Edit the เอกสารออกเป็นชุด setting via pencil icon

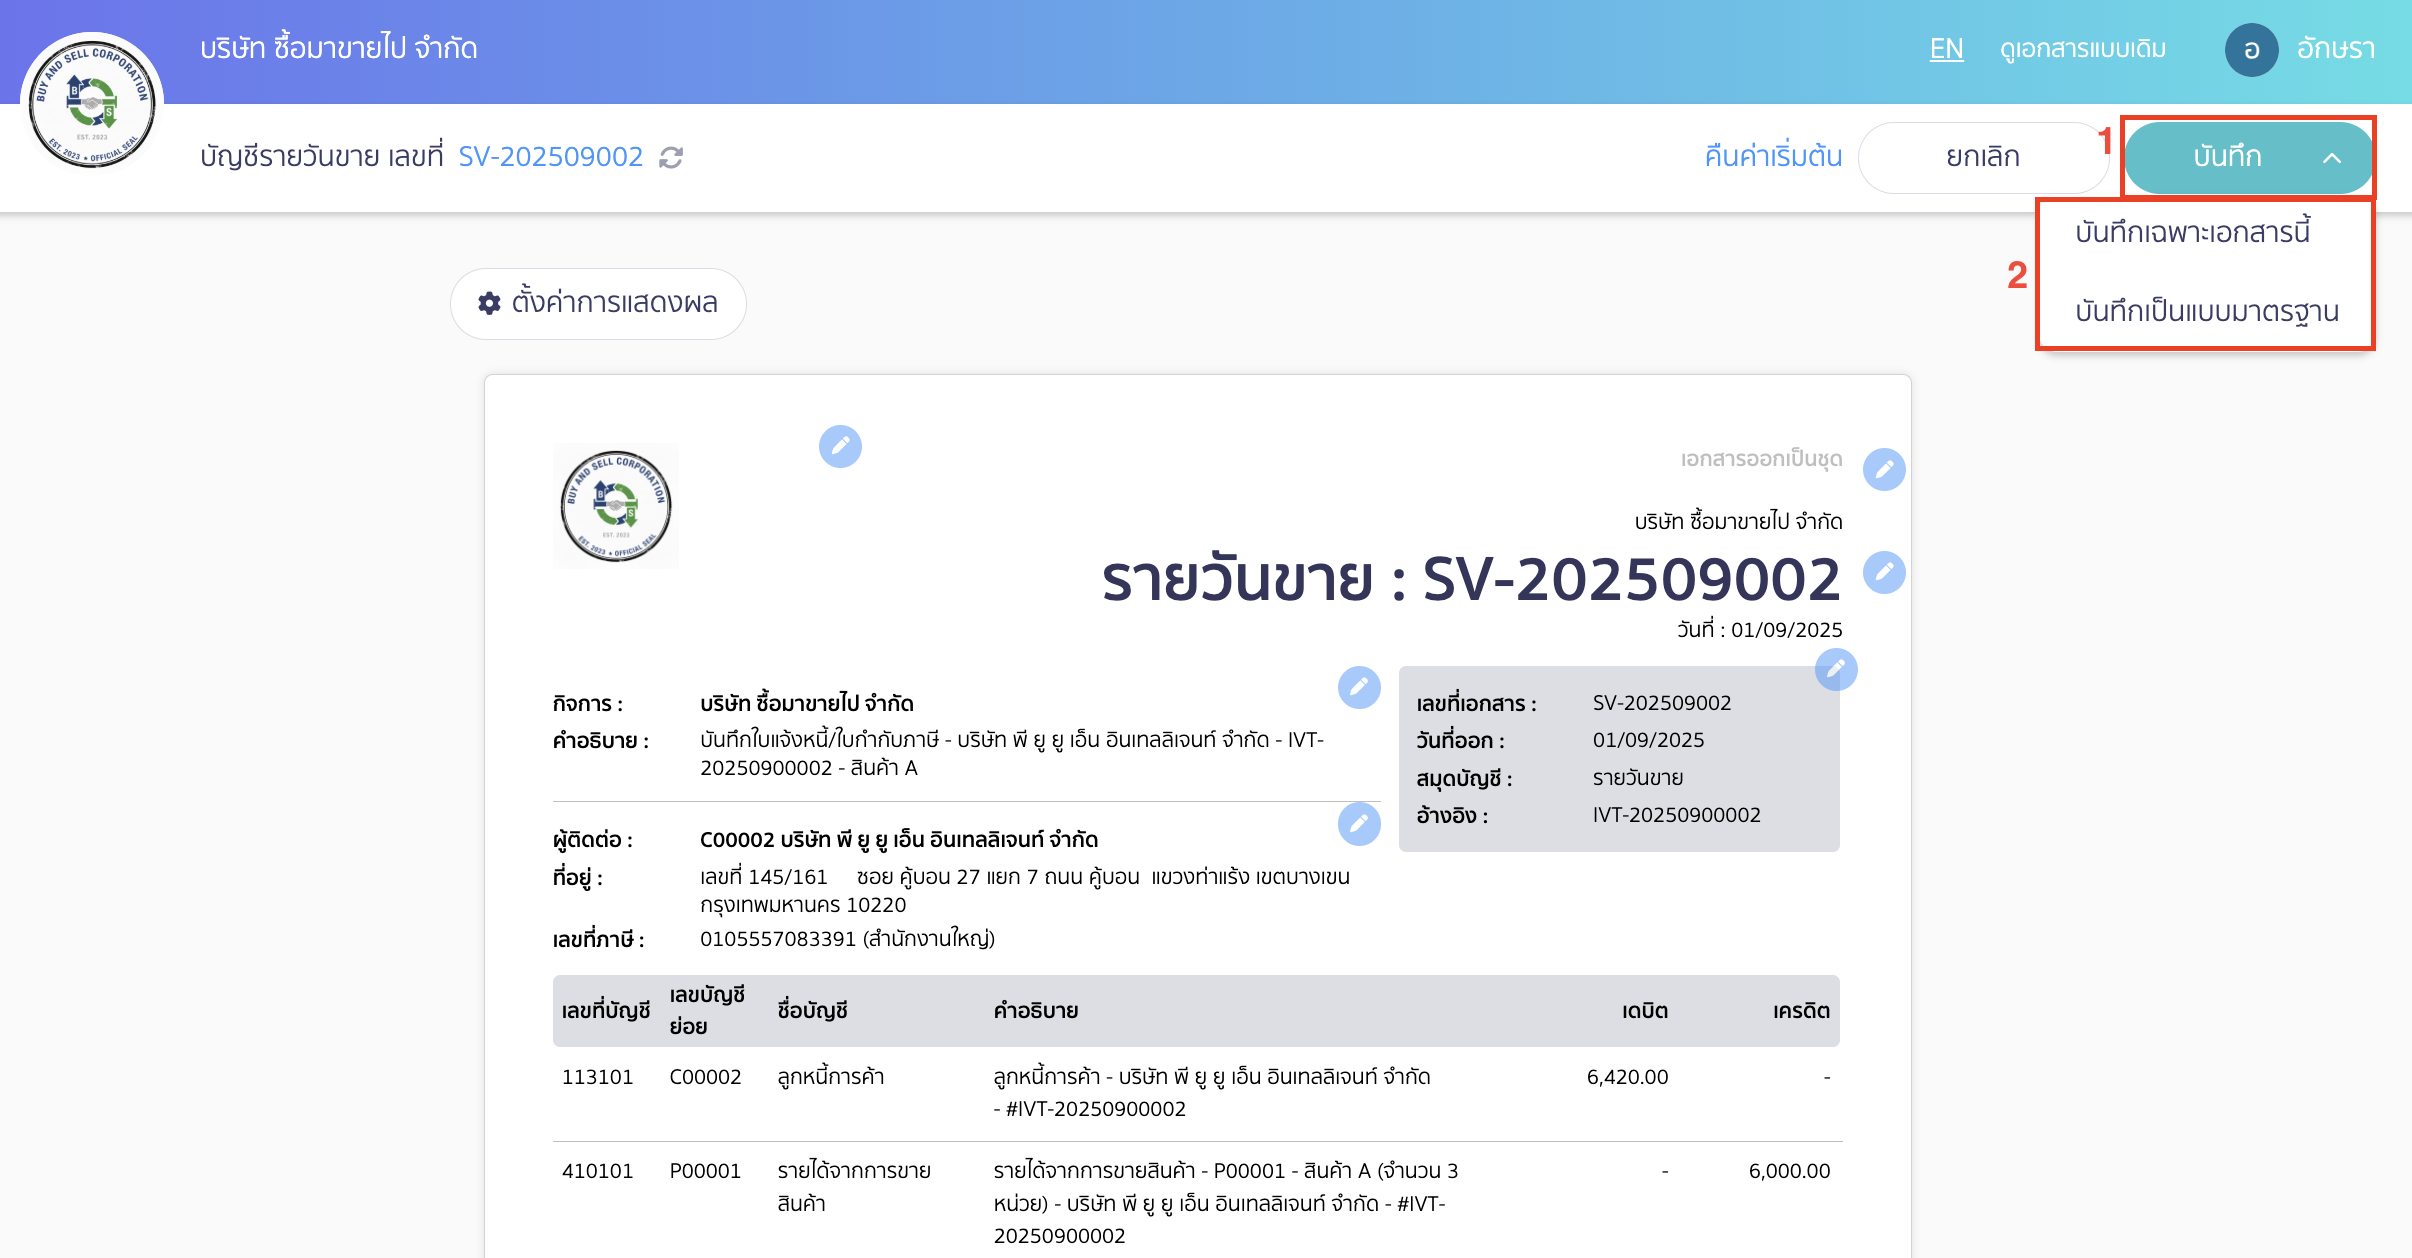pyautogui.click(x=1884, y=469)
